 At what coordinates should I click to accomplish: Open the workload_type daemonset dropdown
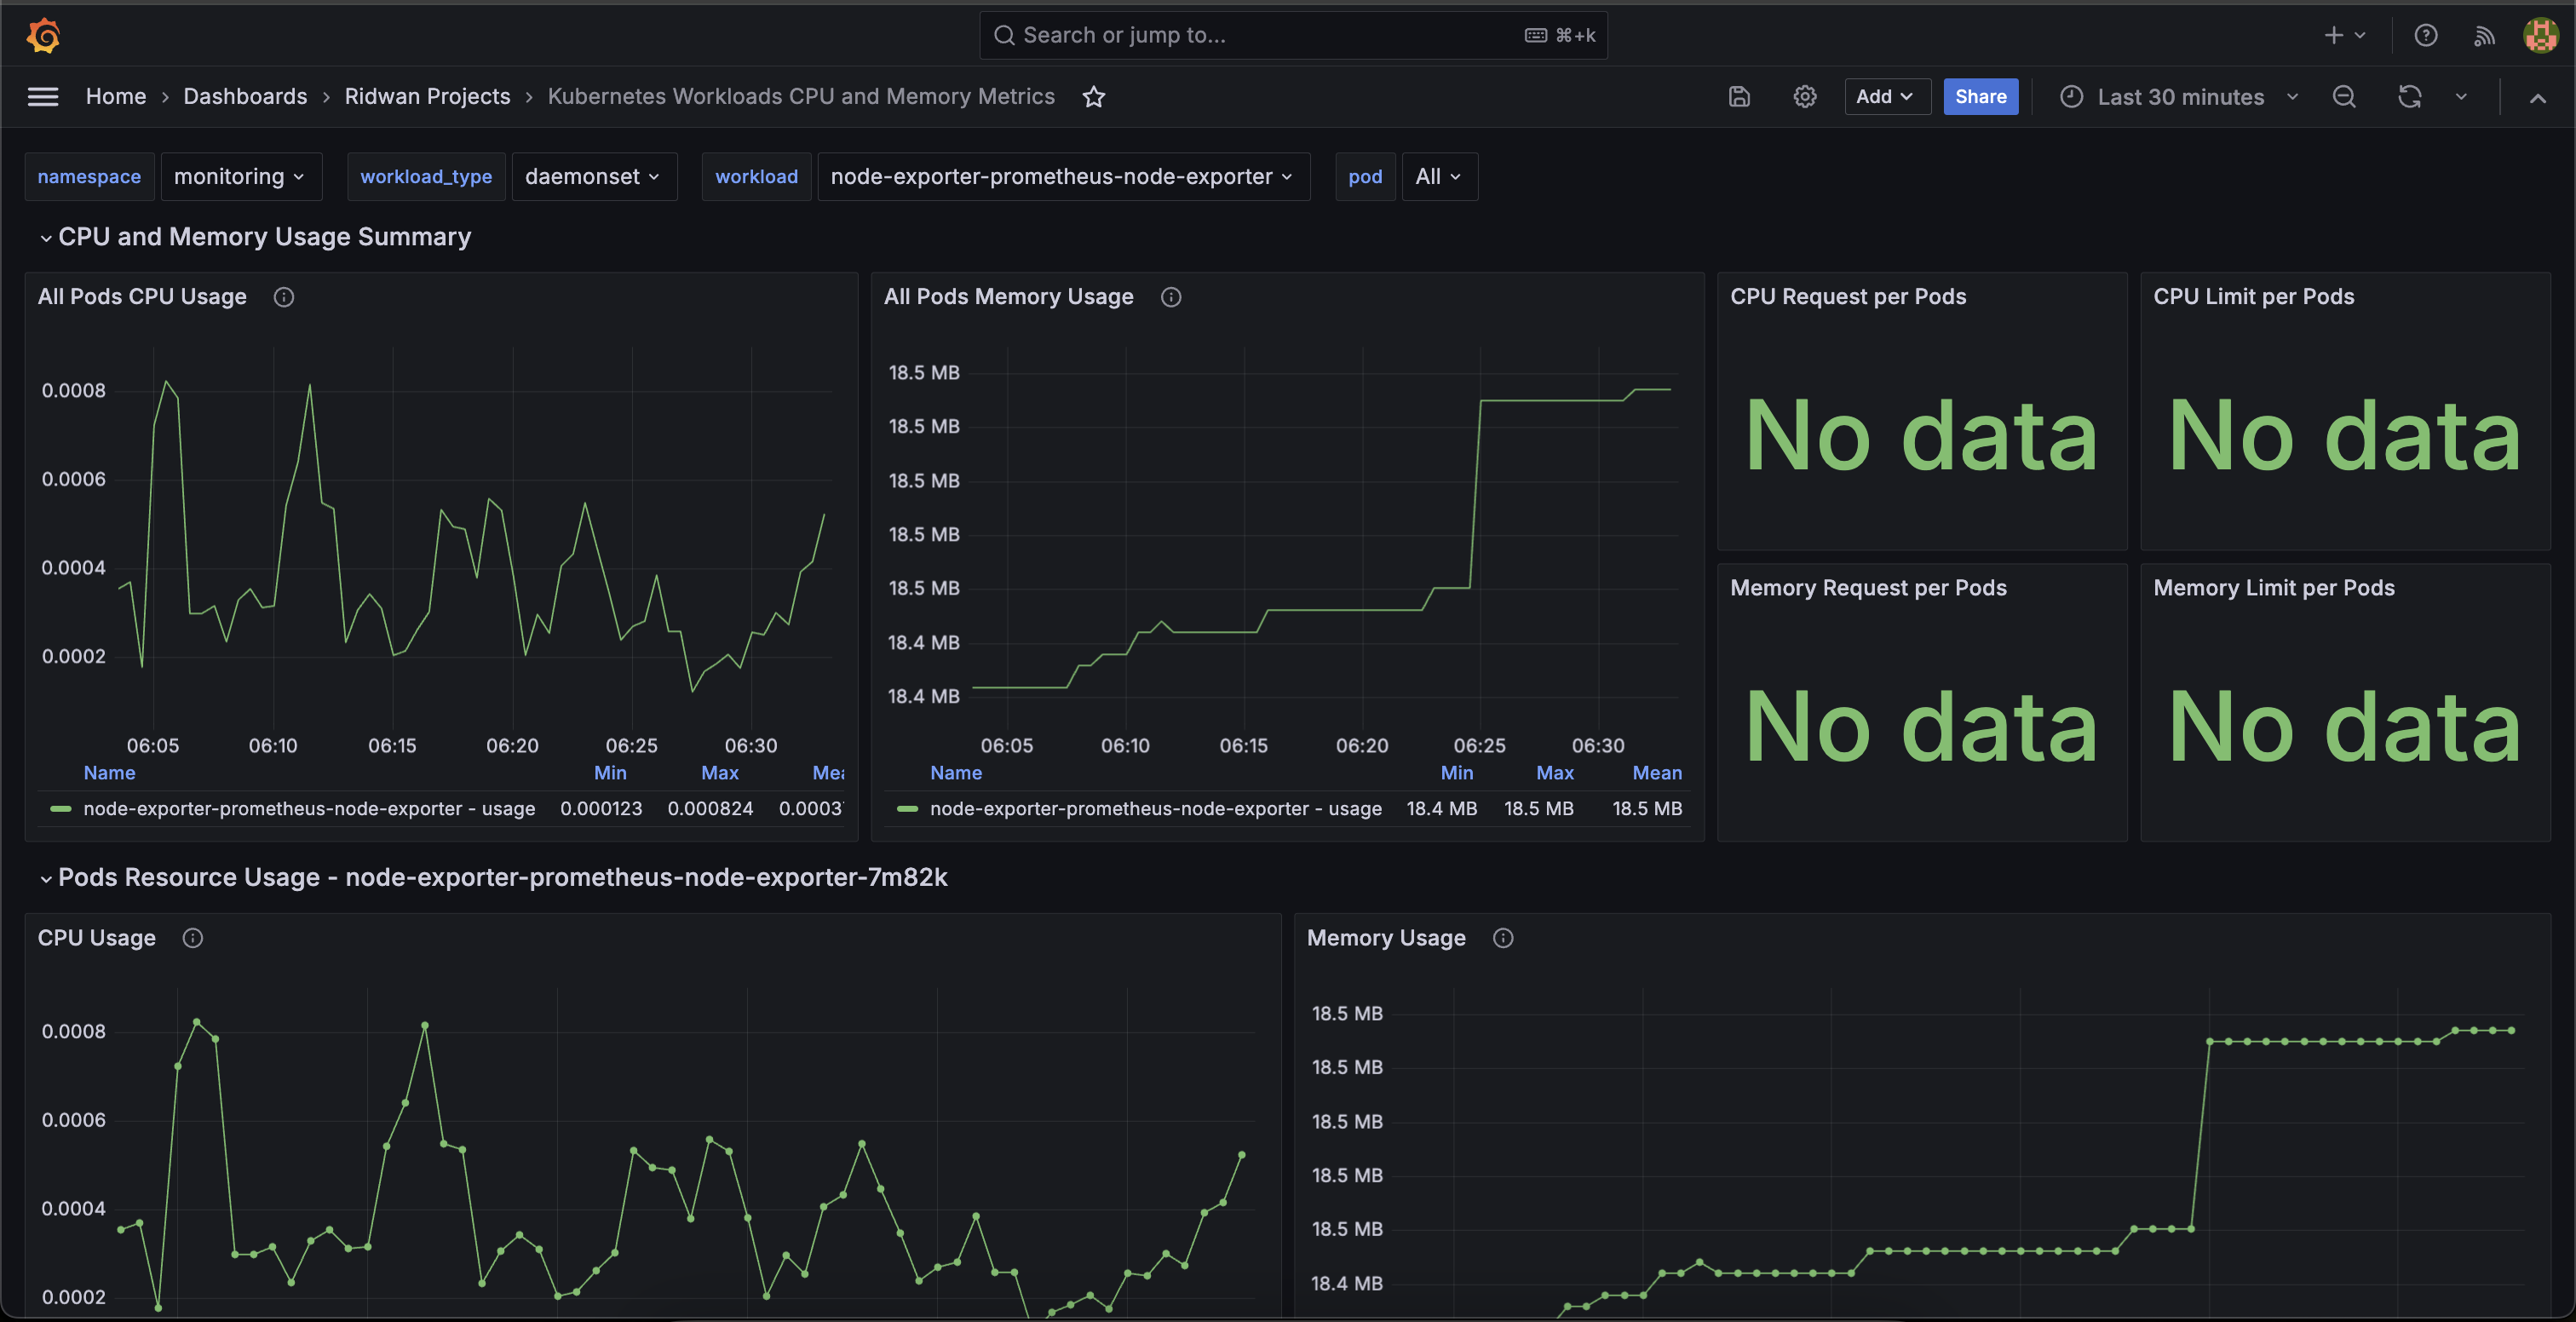(593, 177)
